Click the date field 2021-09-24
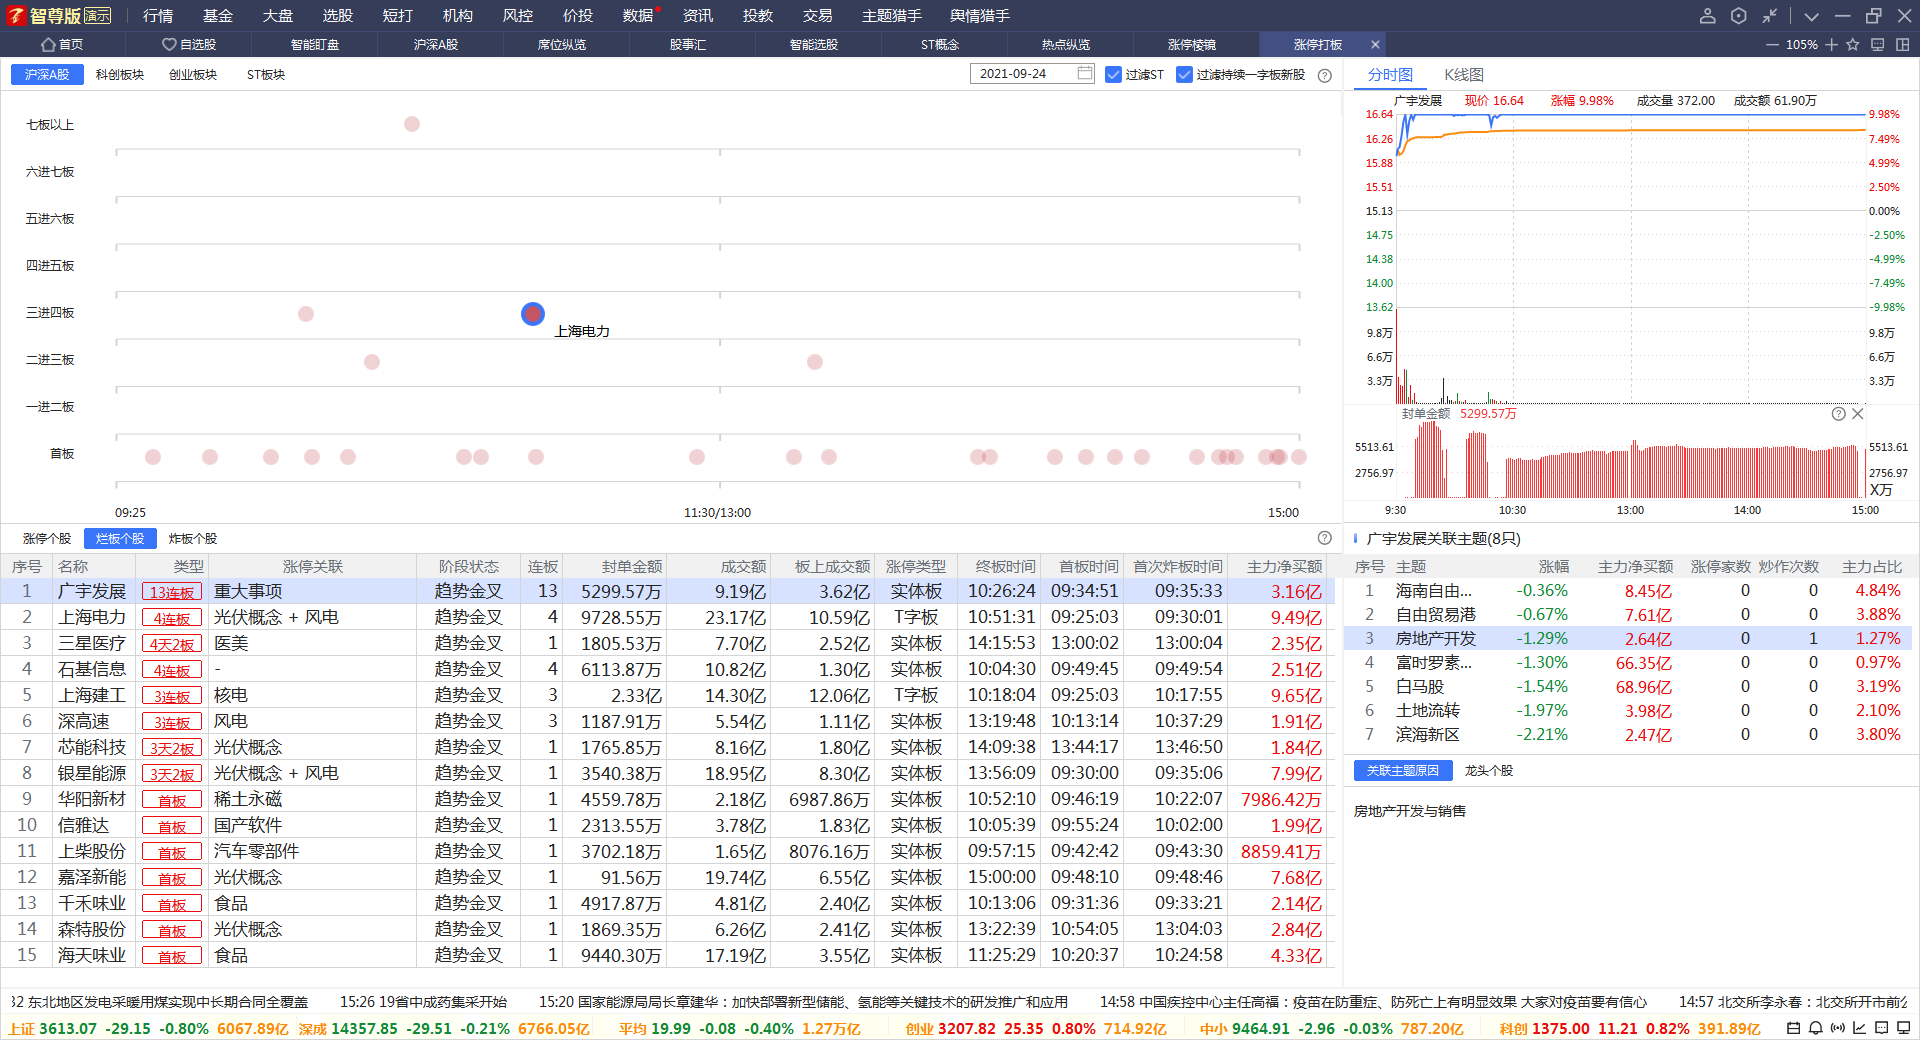The height and width of the screenshot is (1040, 1920). coord(1032,74)
